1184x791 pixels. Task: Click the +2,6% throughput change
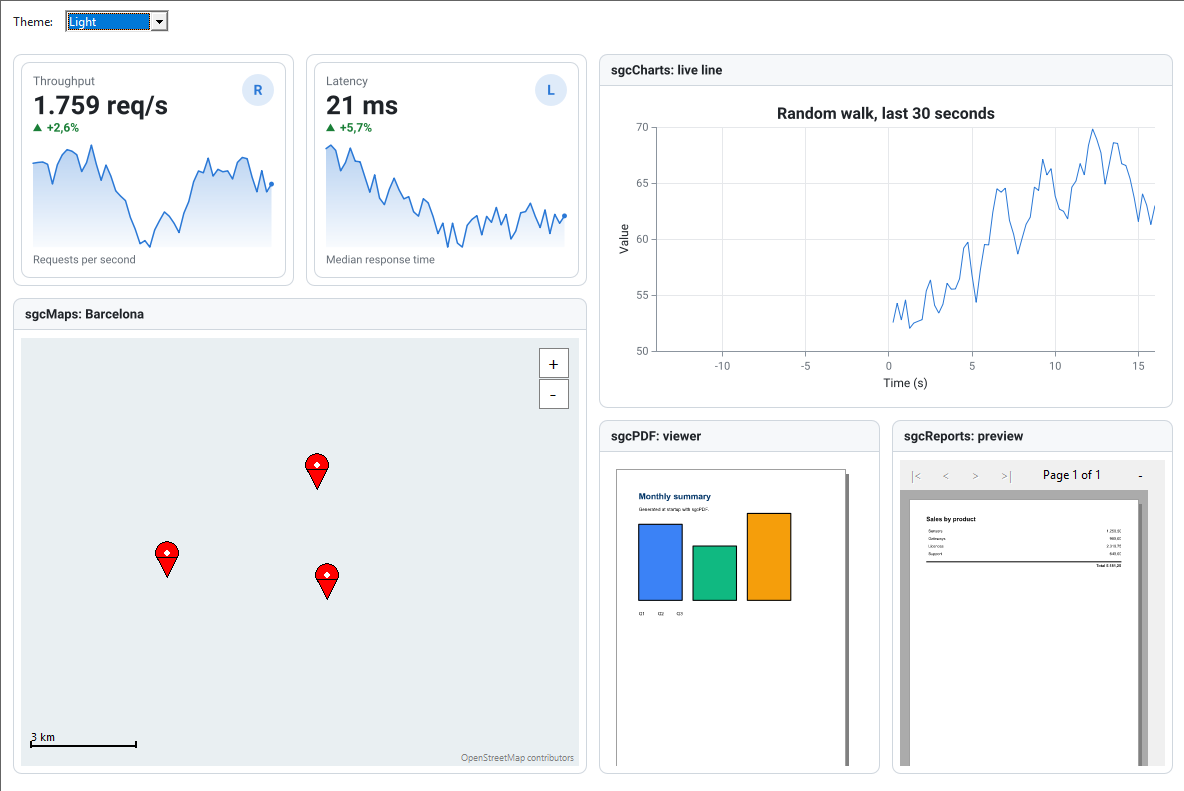56,128
